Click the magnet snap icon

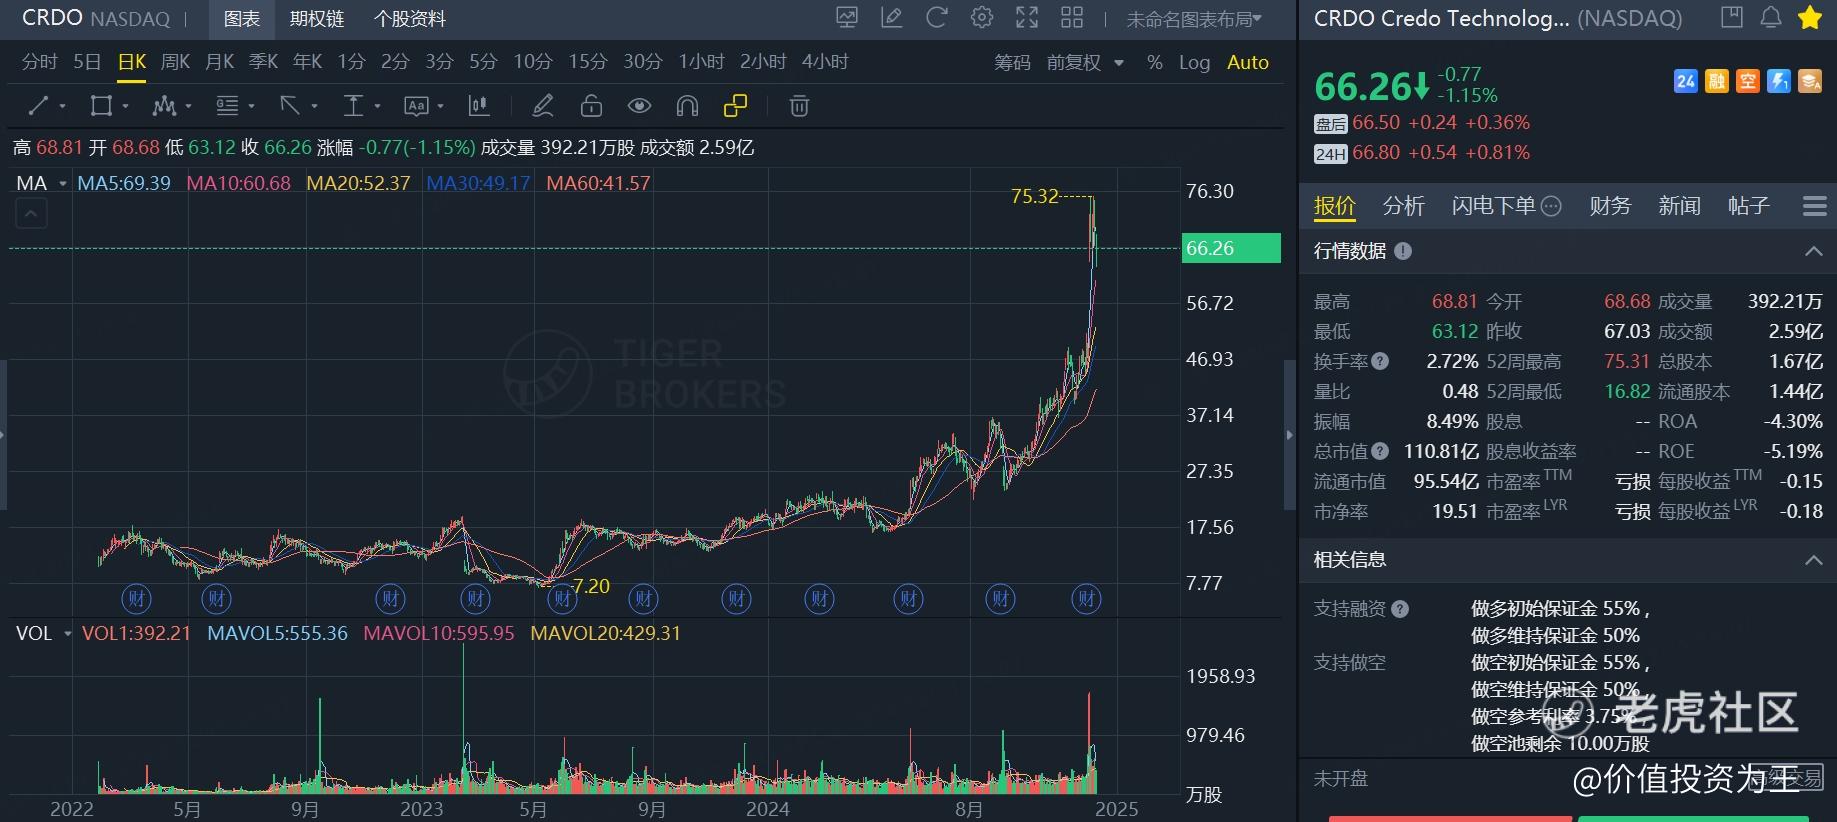click(x=687, y=106)
